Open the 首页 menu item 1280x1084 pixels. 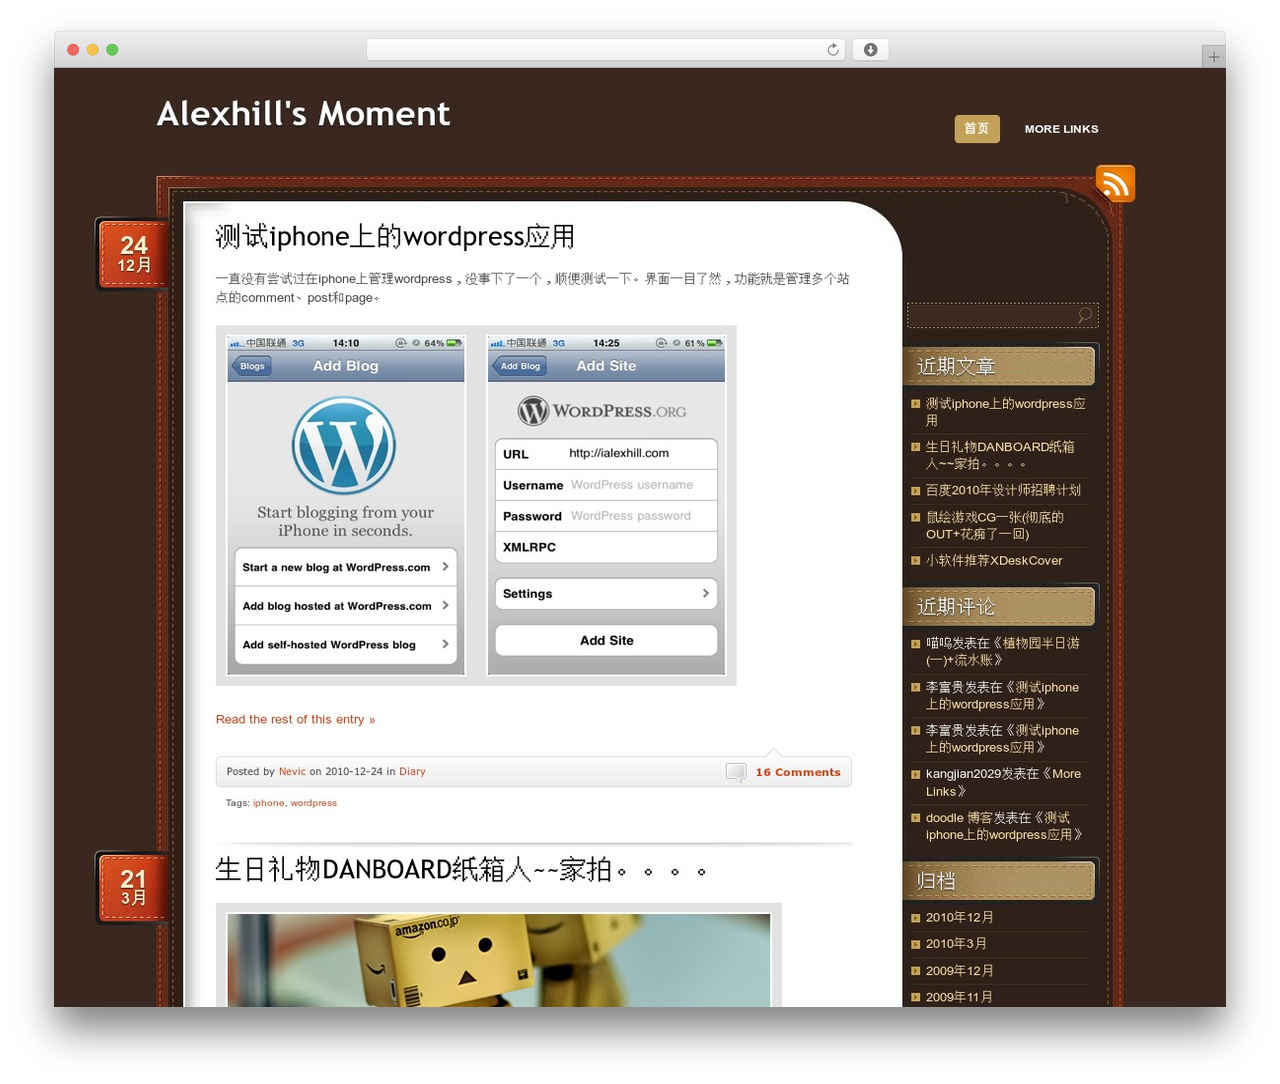[977, 129]
